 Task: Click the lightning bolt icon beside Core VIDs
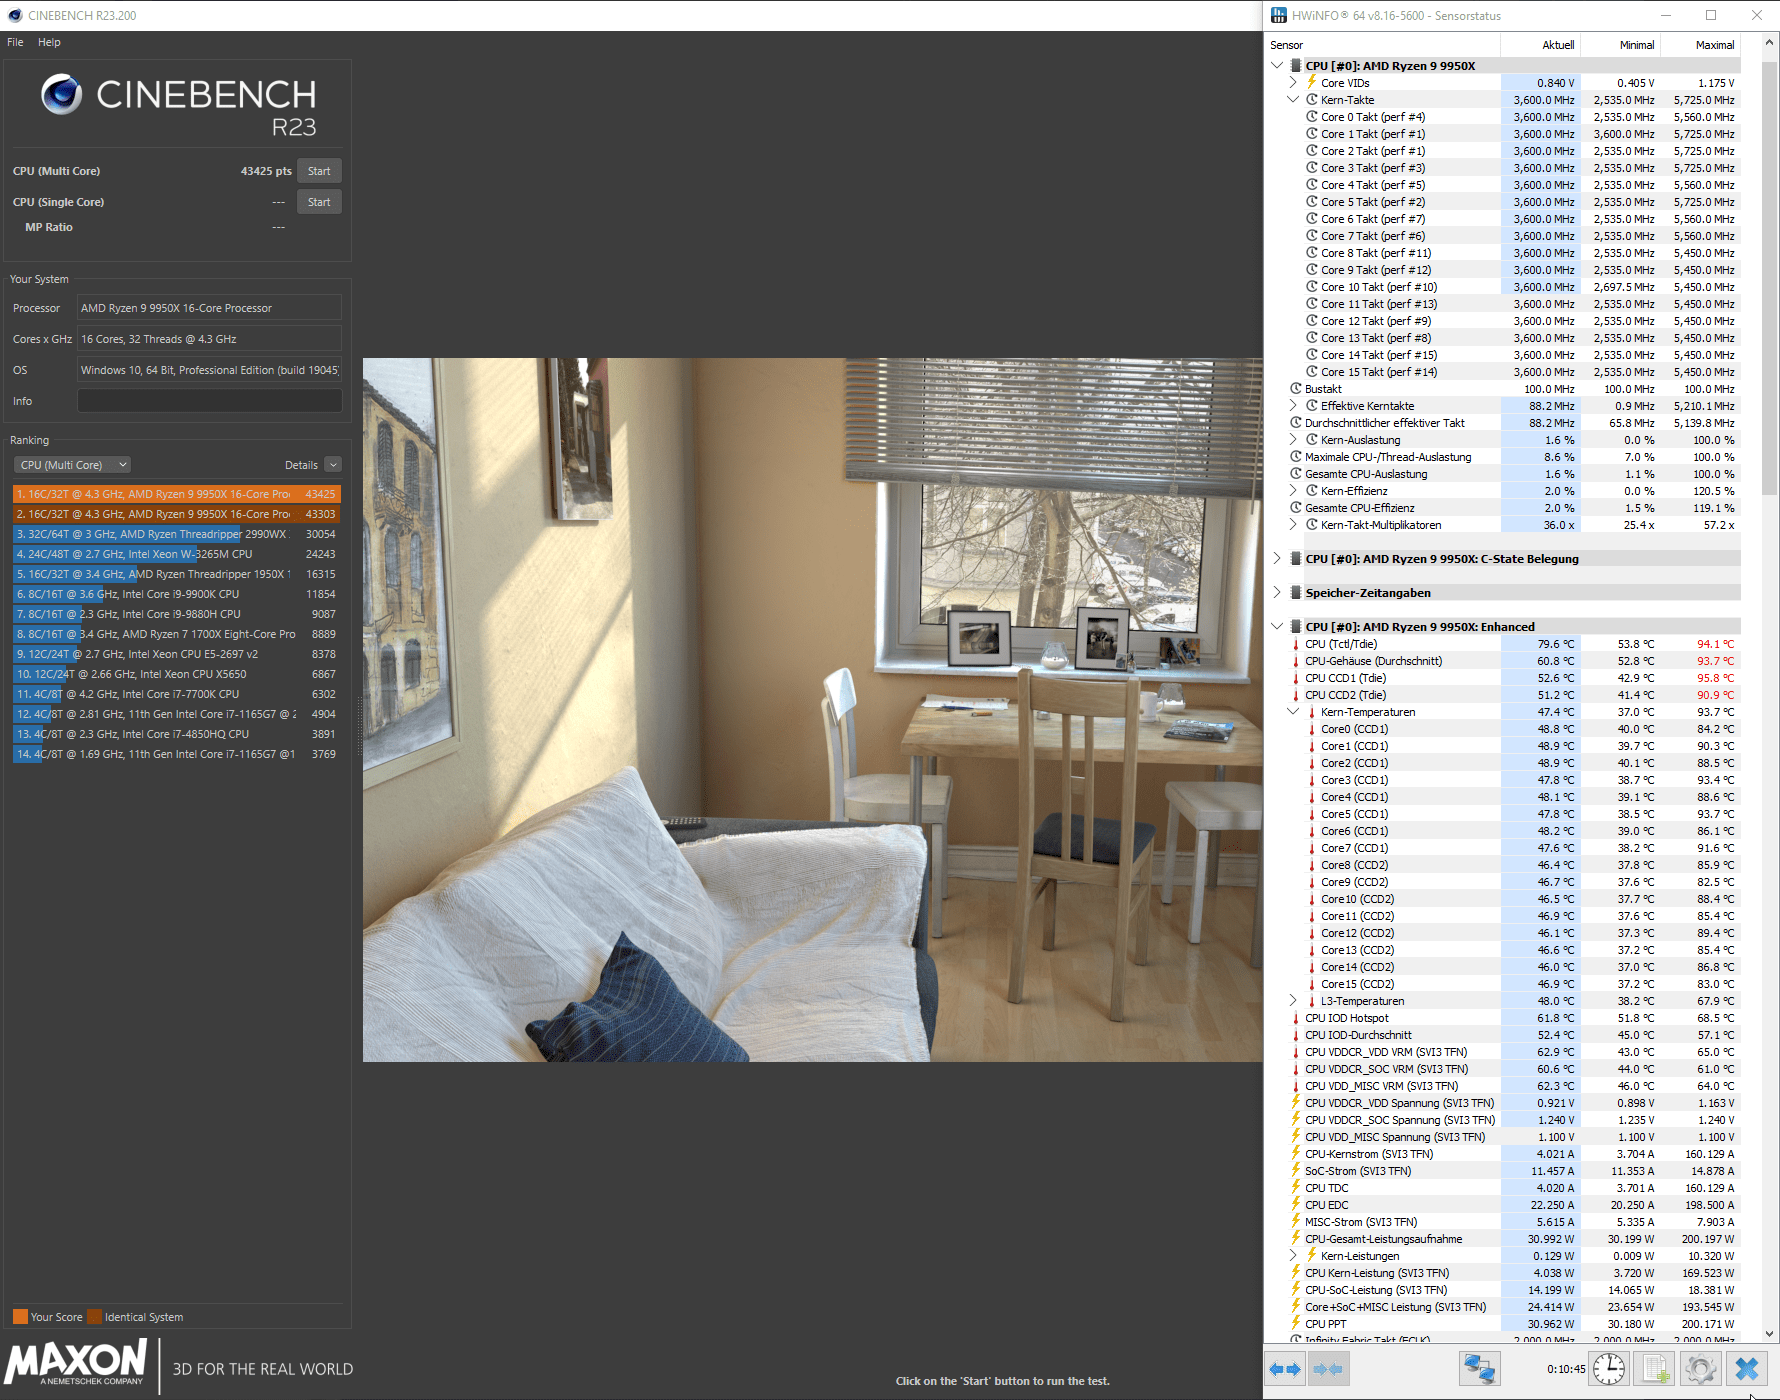[1312, 82]
